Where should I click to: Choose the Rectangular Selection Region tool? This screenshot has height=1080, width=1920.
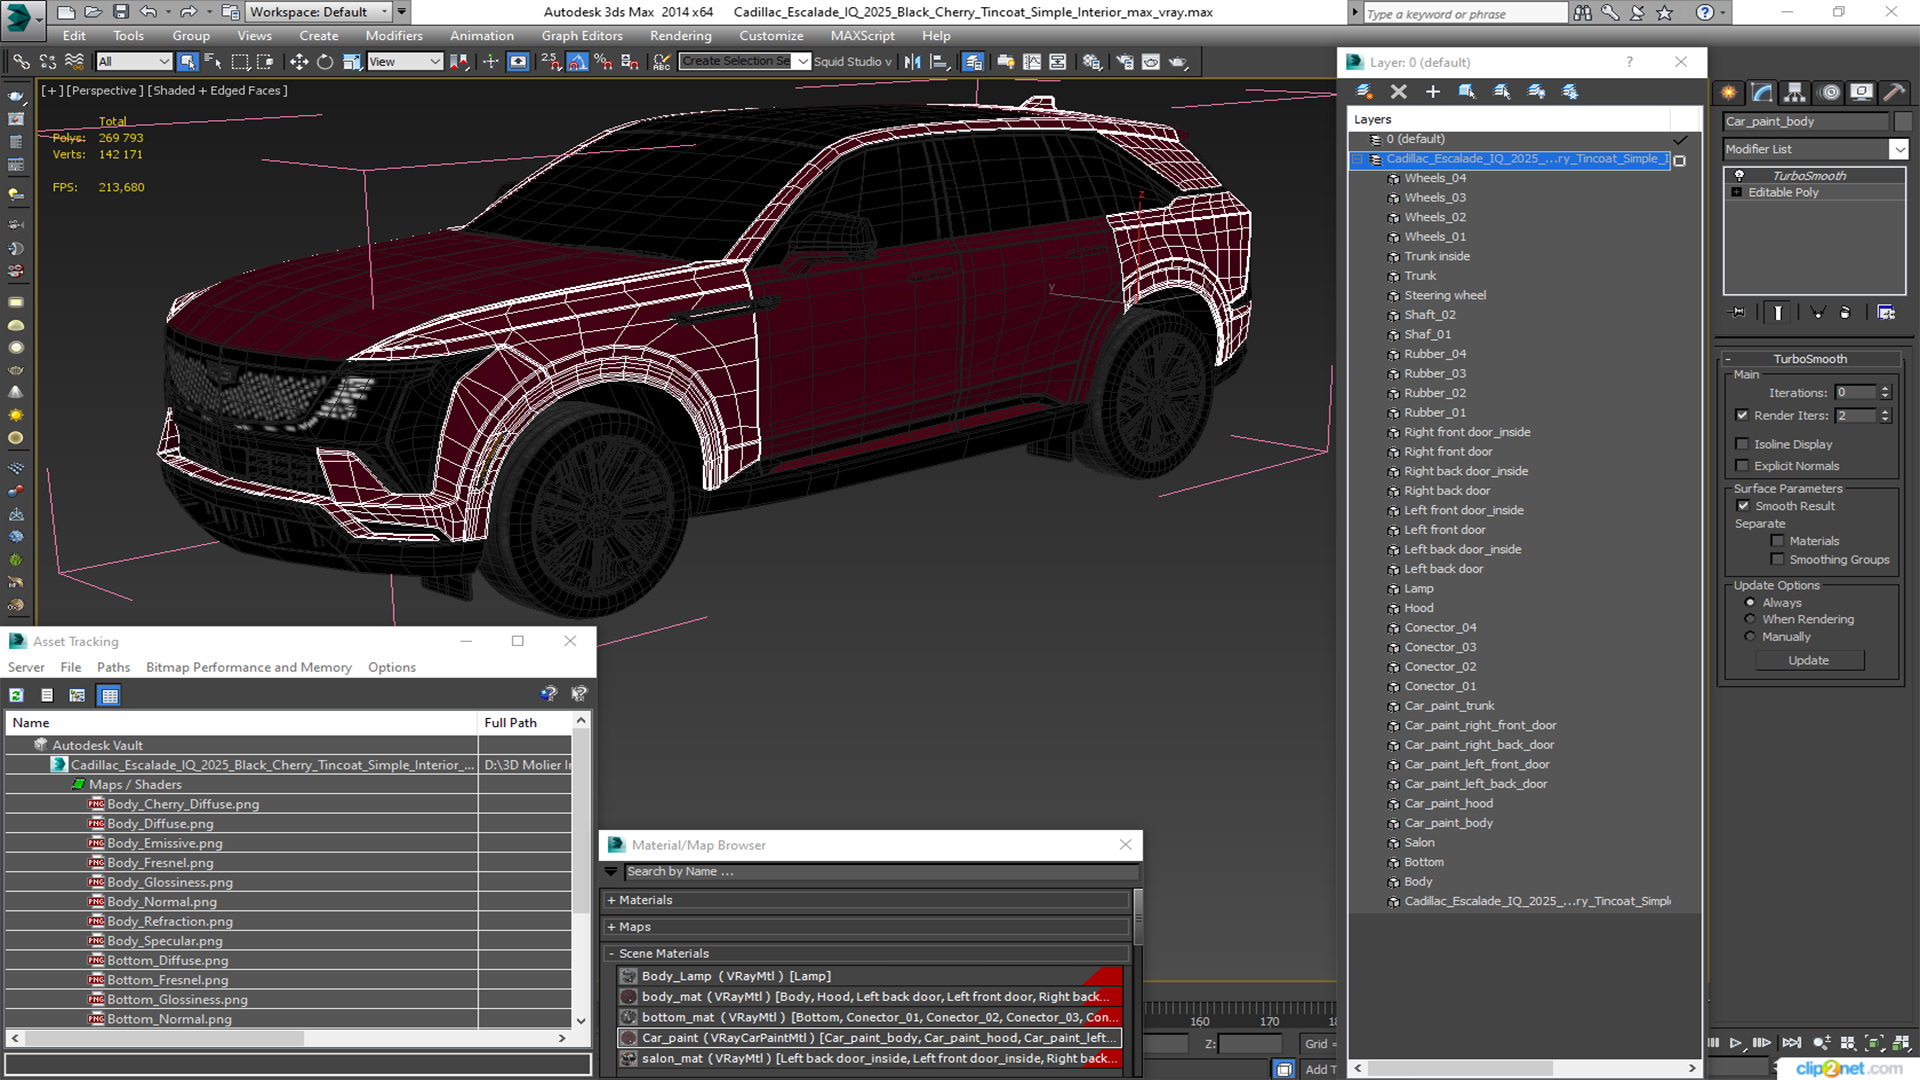pos(240,62)
